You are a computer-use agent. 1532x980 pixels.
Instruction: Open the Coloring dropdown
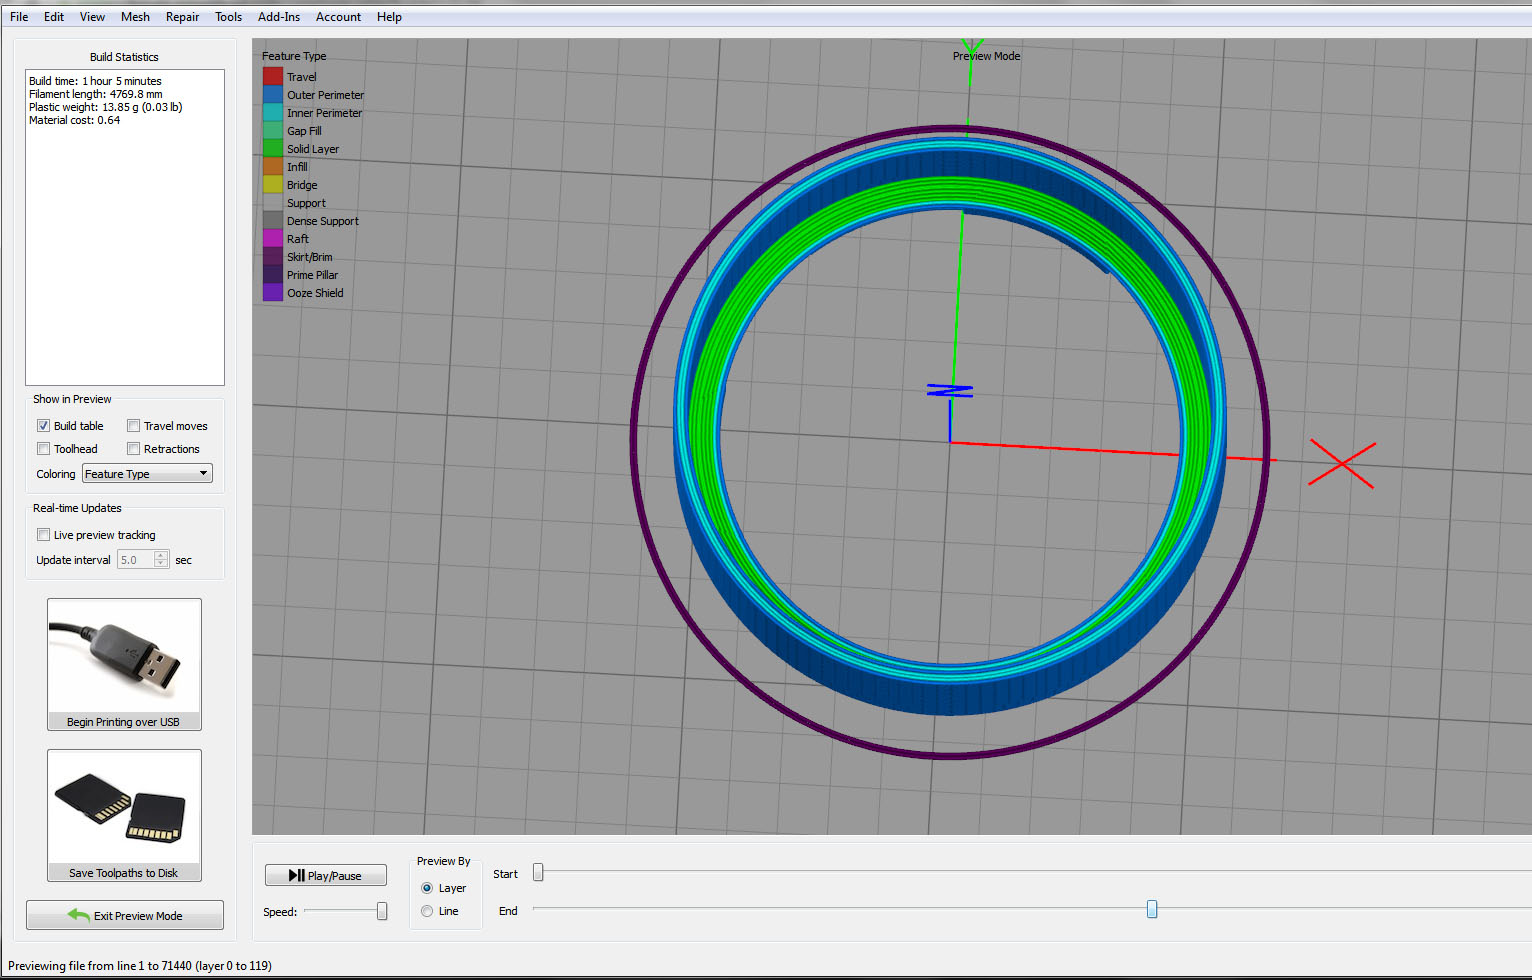(x=147, y=474)
